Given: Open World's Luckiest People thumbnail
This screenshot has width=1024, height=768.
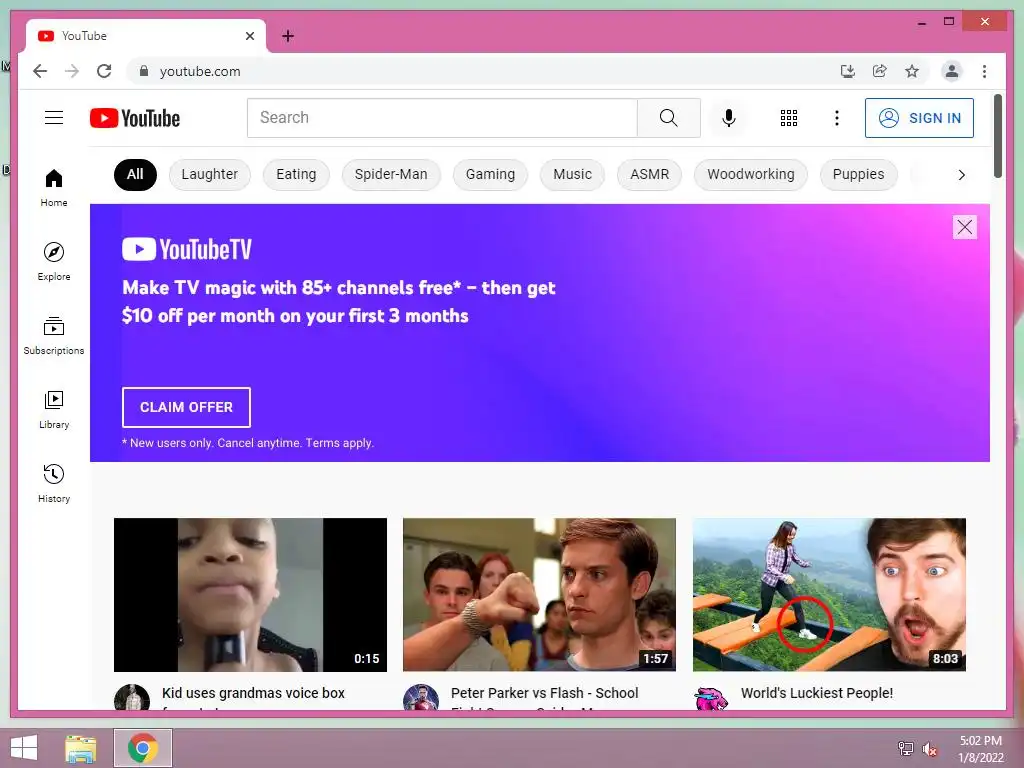Looking at the screenshot, I should (829, 594).
